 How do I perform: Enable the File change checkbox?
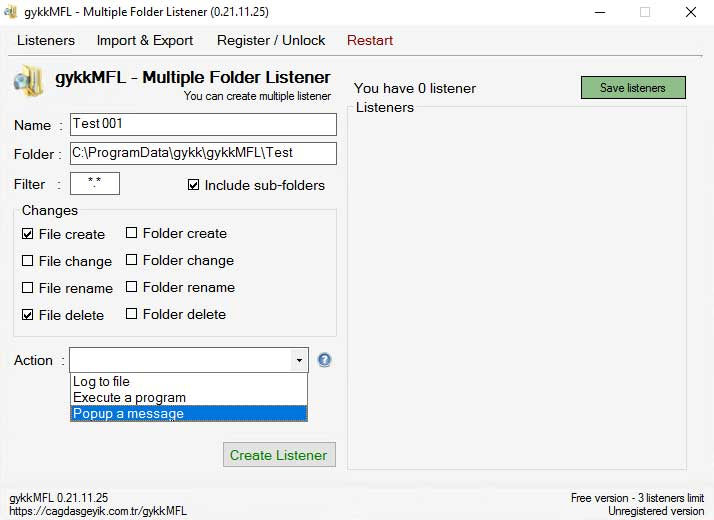[x=28, y=261]
